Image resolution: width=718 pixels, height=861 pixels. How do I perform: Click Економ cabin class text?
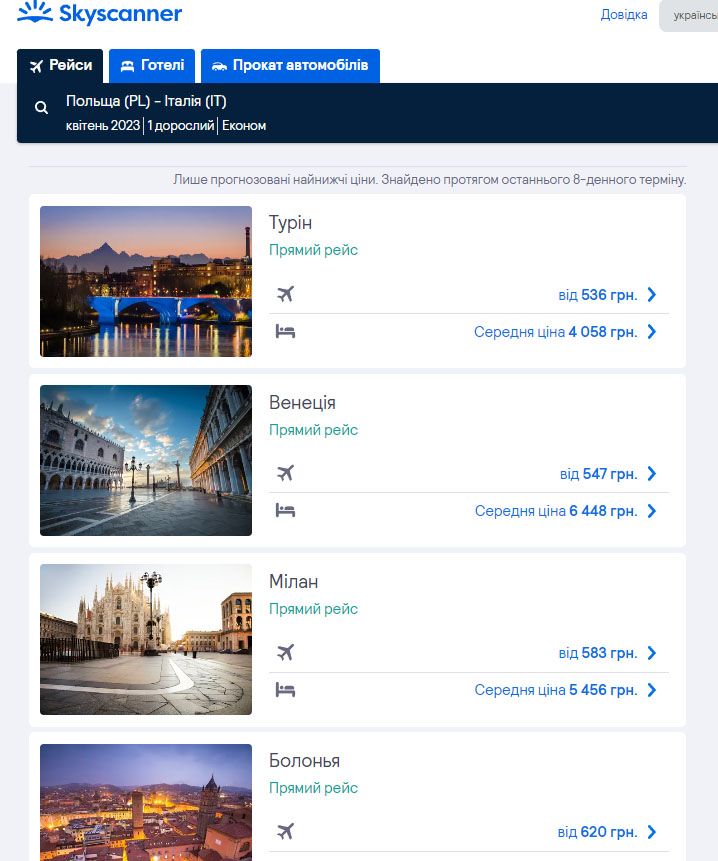click(x=244, y=126)
